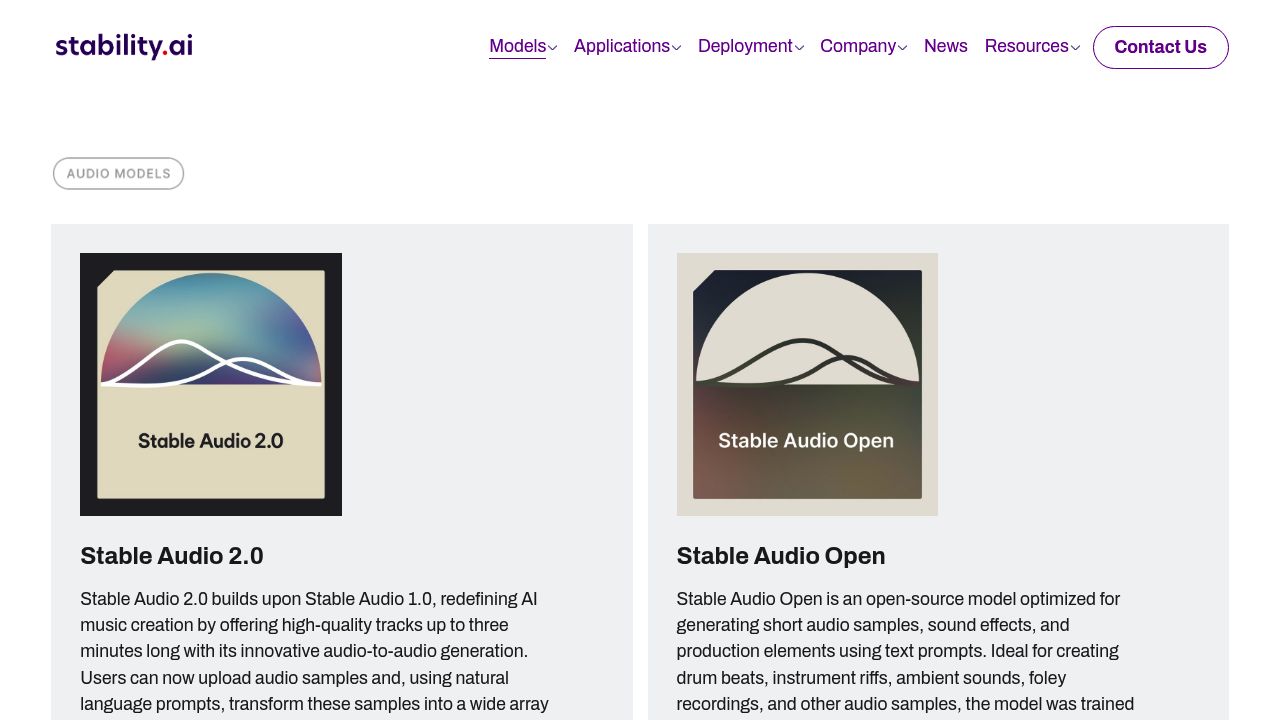Open the Resources menu

[1027, 46]
